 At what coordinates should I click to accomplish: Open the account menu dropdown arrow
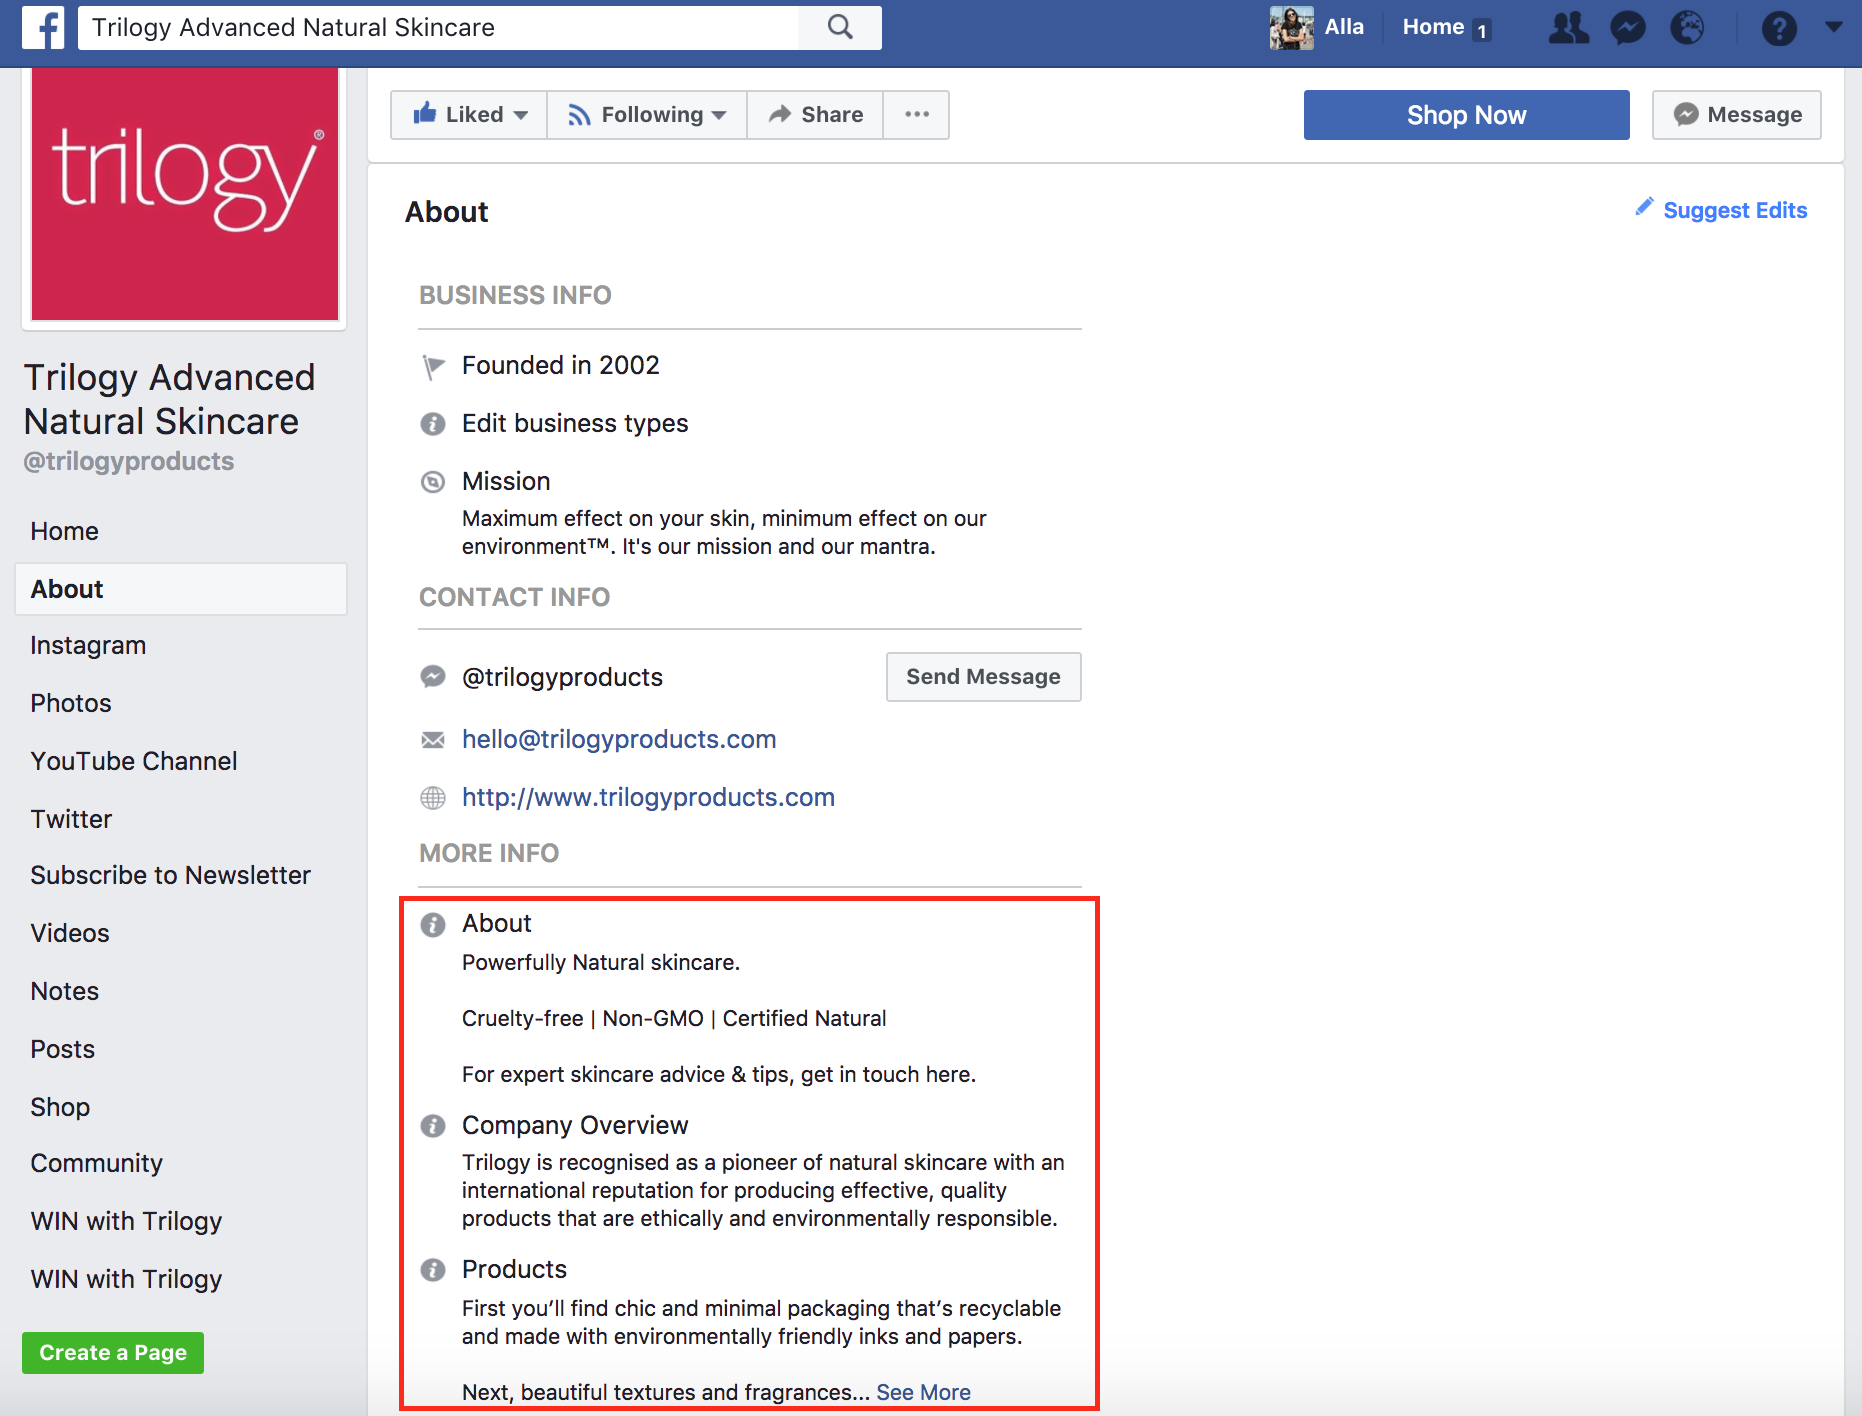point(1833,27)
